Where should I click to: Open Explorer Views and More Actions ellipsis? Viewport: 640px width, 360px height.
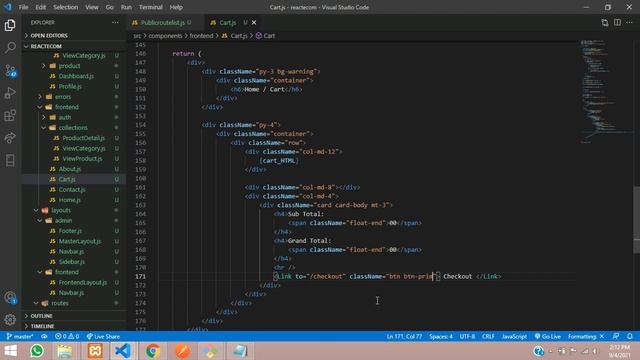(116, 22)
